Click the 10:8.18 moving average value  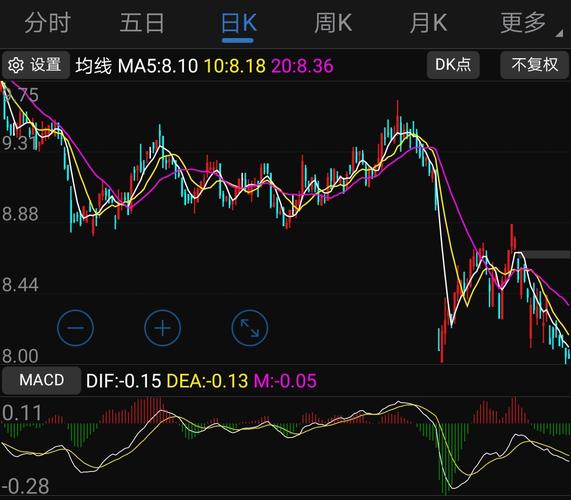[235, 66]
